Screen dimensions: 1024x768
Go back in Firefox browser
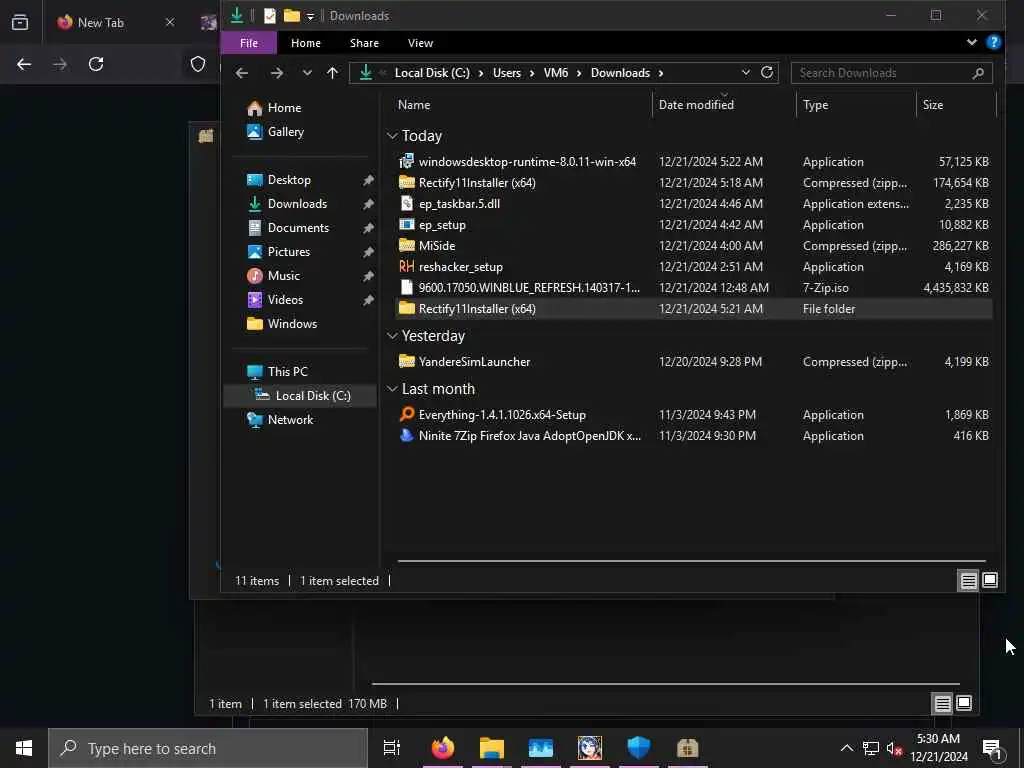pyautogui.click(x=24, y=64)
